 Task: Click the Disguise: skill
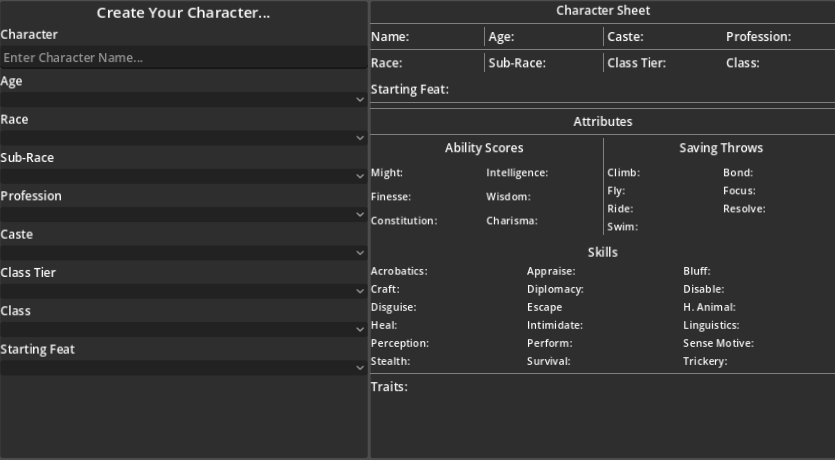click(x=394, y=307)
